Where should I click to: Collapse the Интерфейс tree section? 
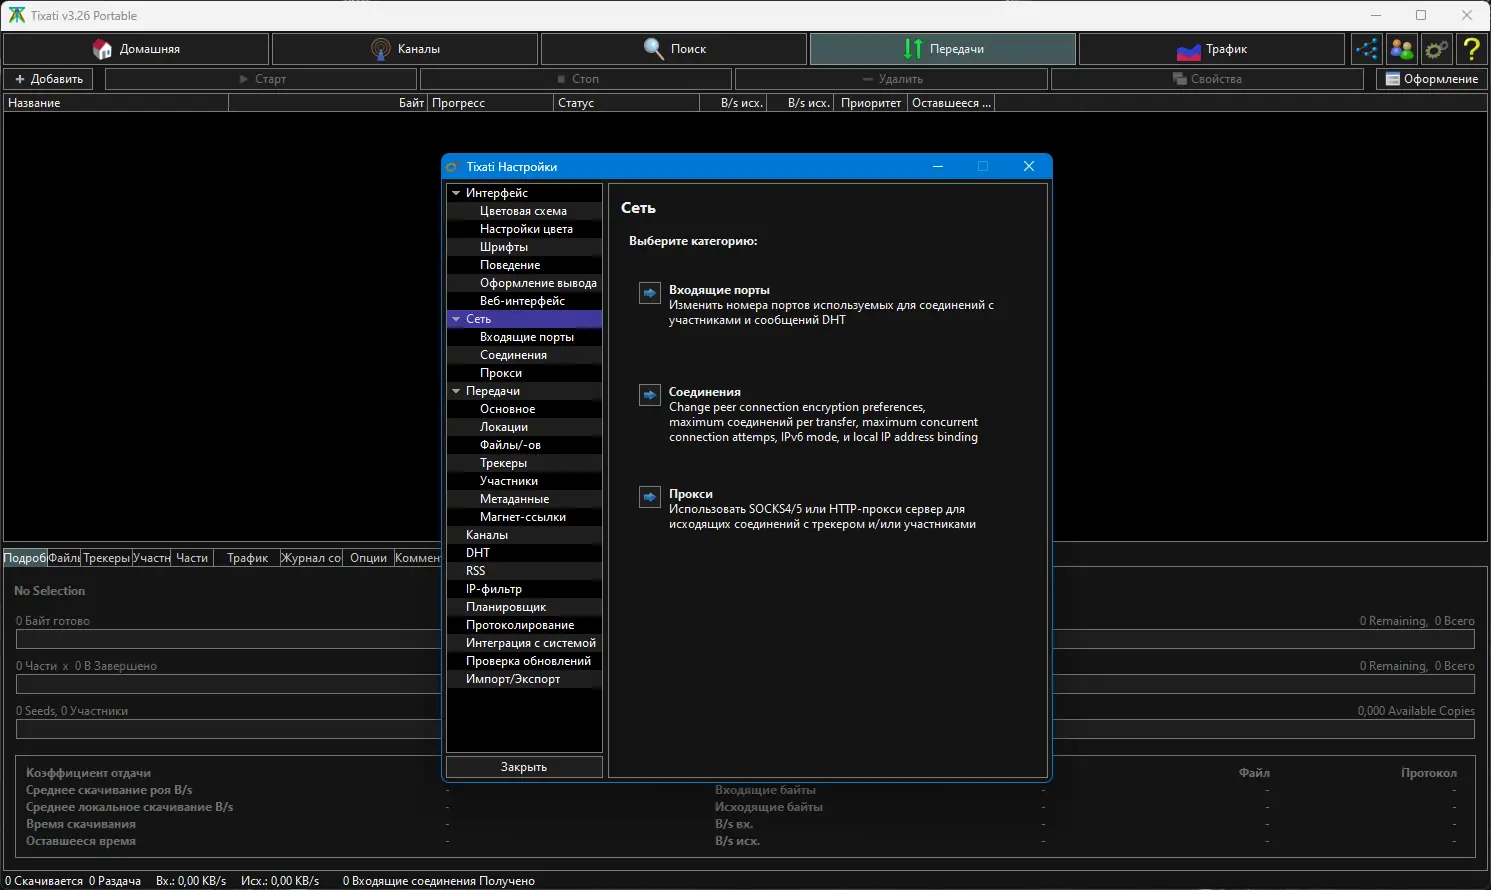coord(456,193)
